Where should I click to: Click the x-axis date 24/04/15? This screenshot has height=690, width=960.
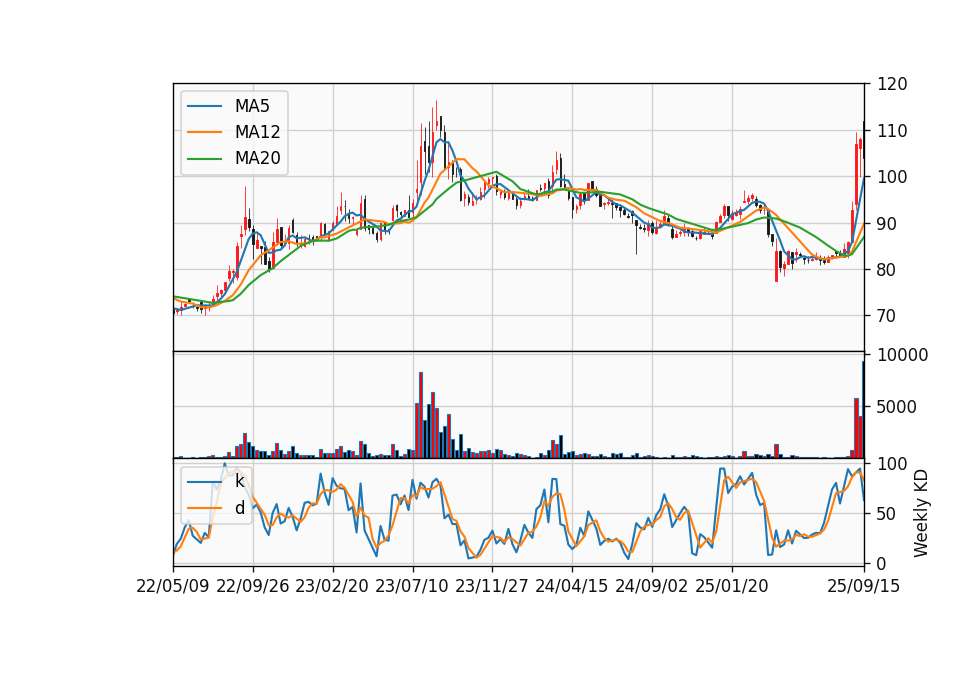[572, 586]
